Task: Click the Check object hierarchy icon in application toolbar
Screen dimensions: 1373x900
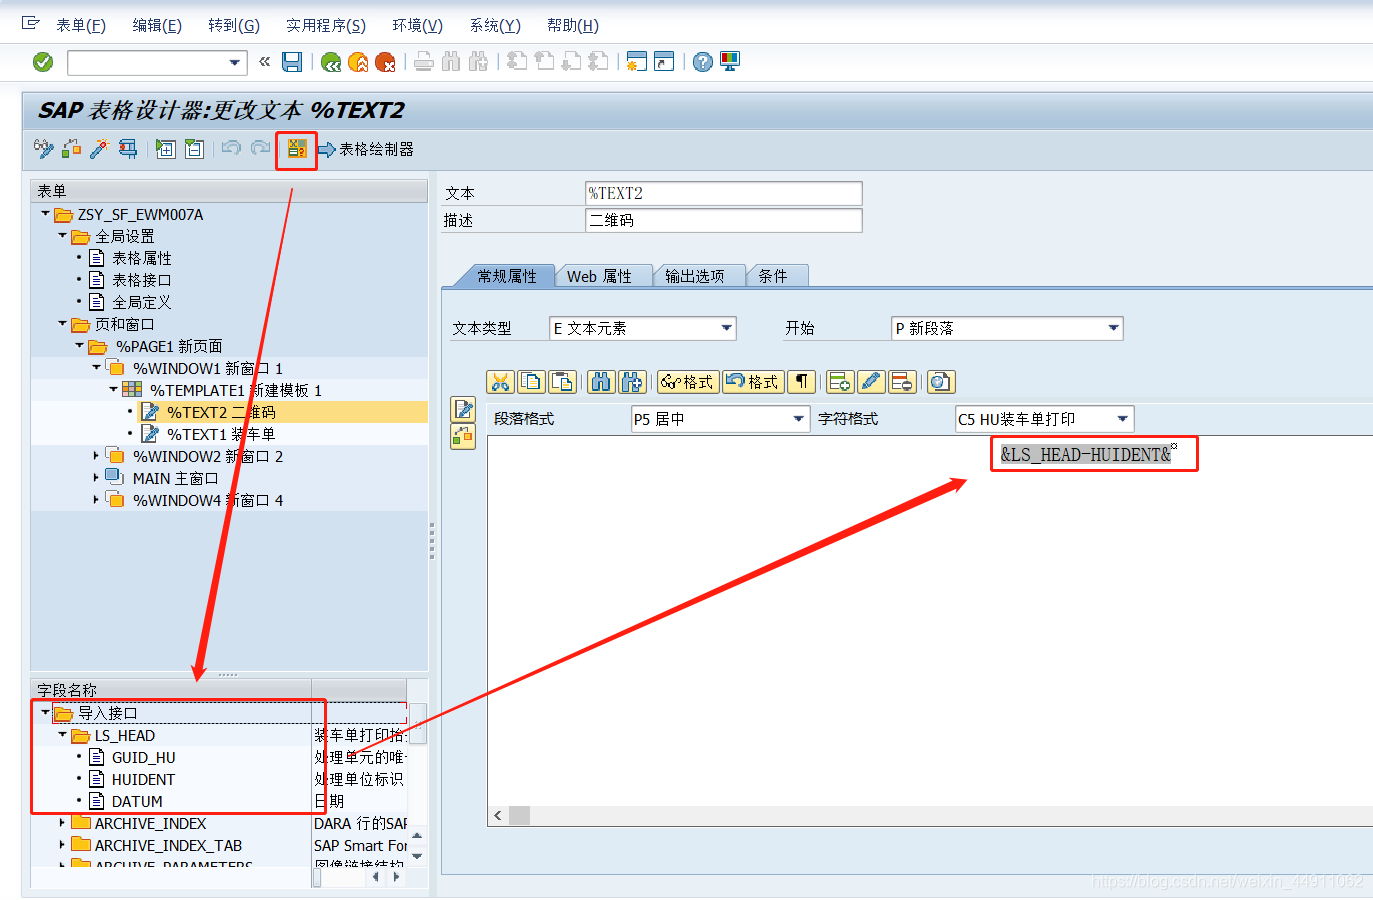Action: 71,149
